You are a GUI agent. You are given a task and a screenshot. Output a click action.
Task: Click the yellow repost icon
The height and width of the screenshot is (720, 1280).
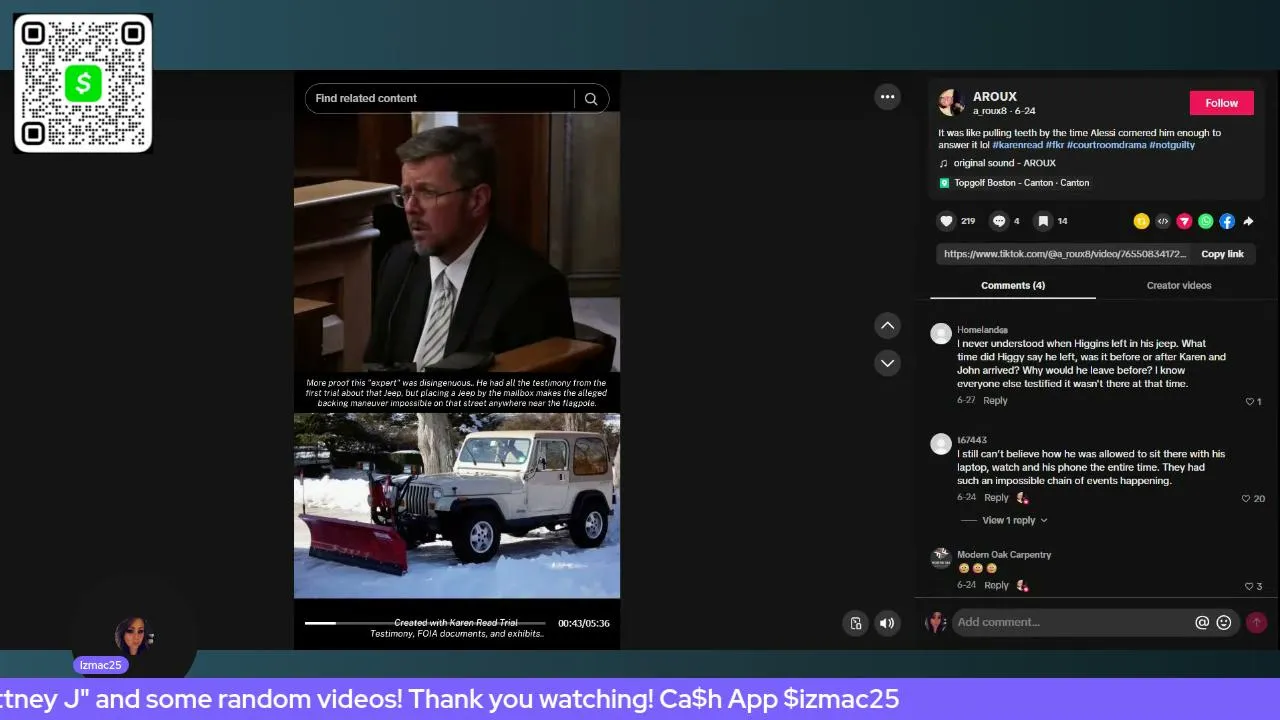pyautogui.click(x=1141, y=221)
